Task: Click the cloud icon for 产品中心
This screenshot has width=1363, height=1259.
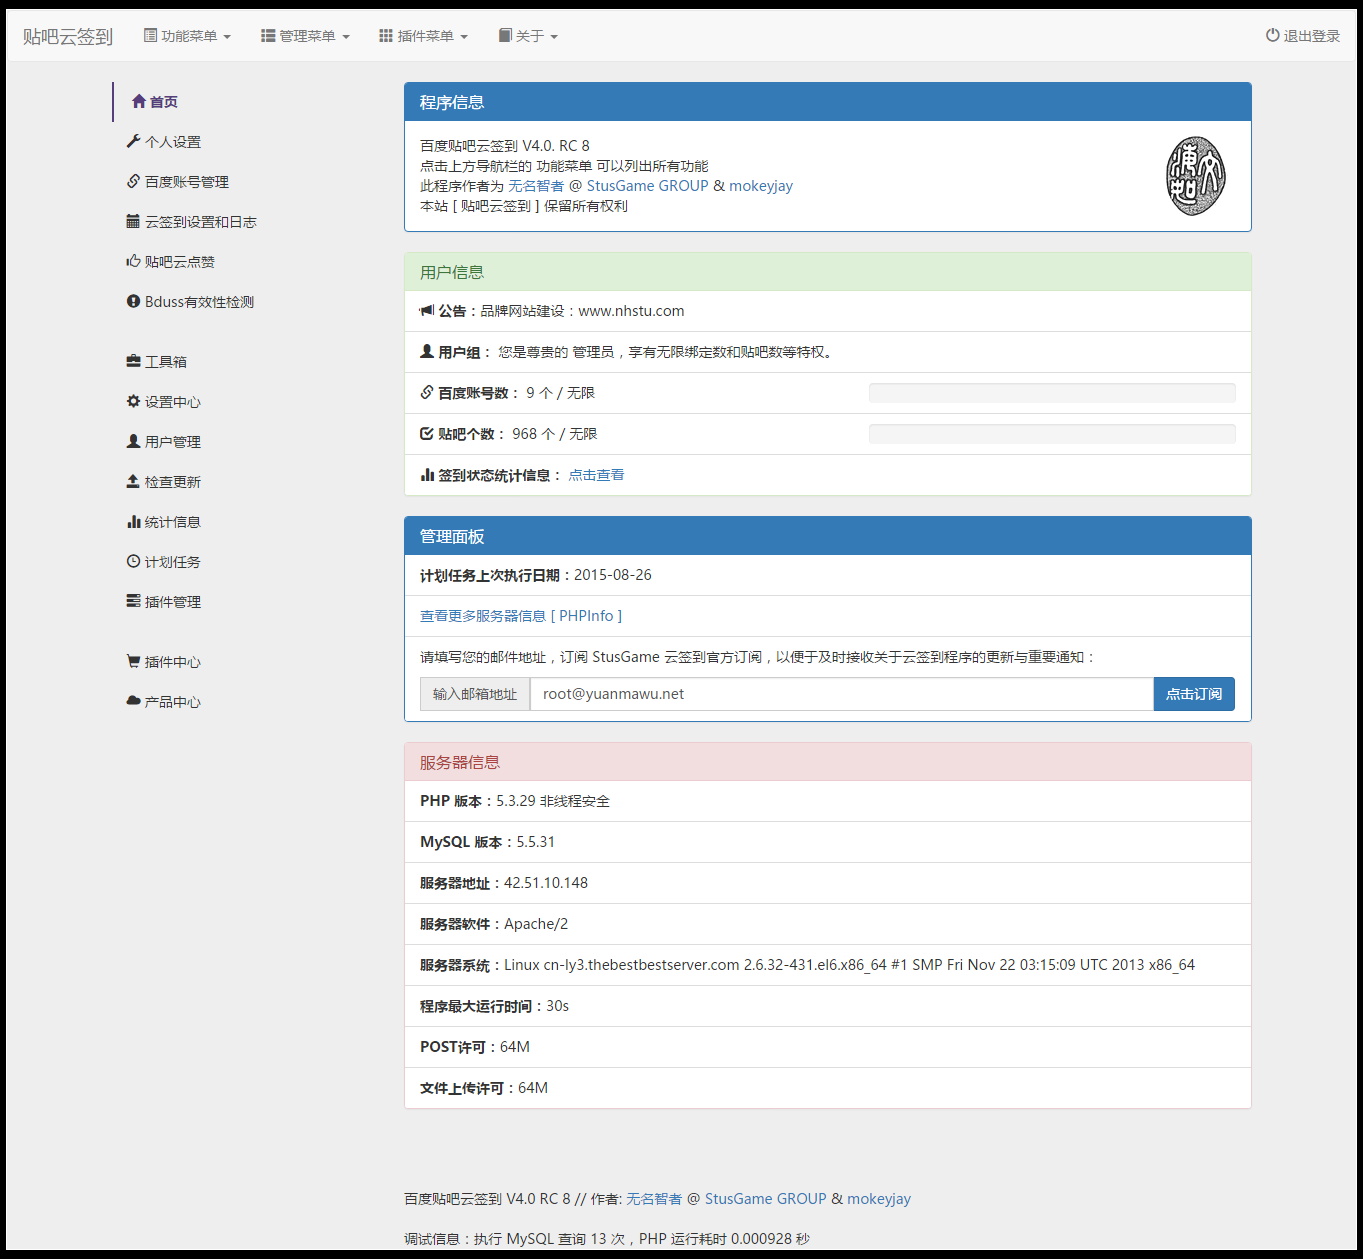Action: pos(133,701)
